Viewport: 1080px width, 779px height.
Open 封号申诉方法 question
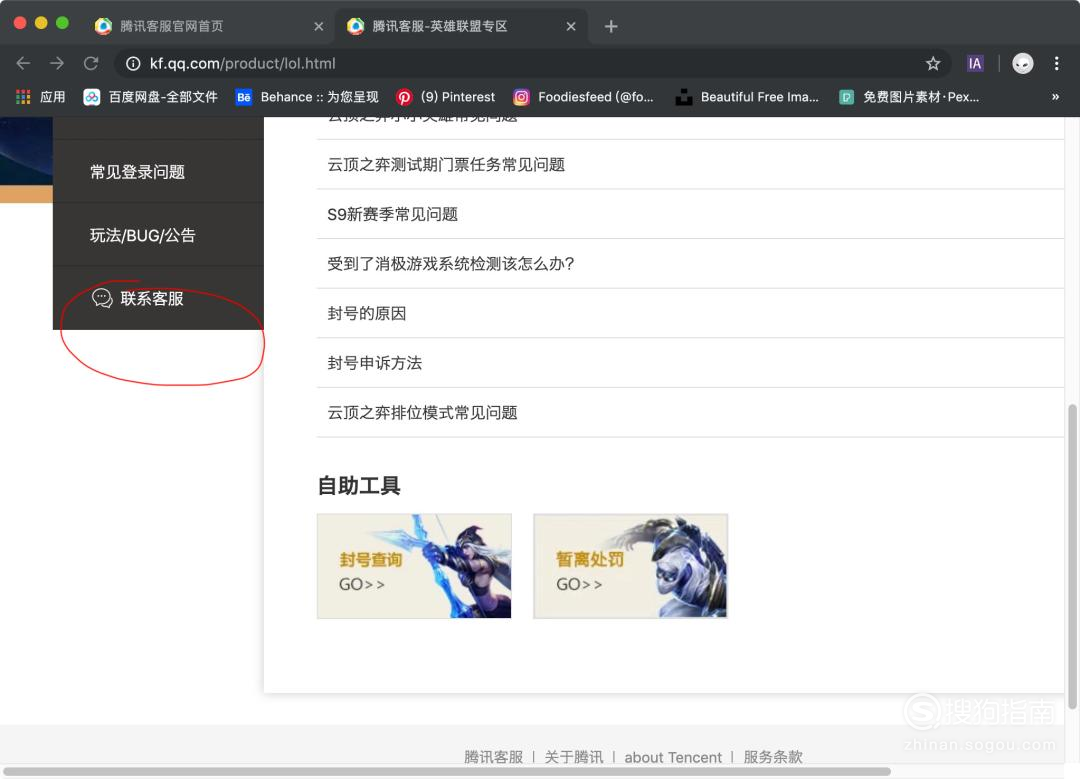690,363
